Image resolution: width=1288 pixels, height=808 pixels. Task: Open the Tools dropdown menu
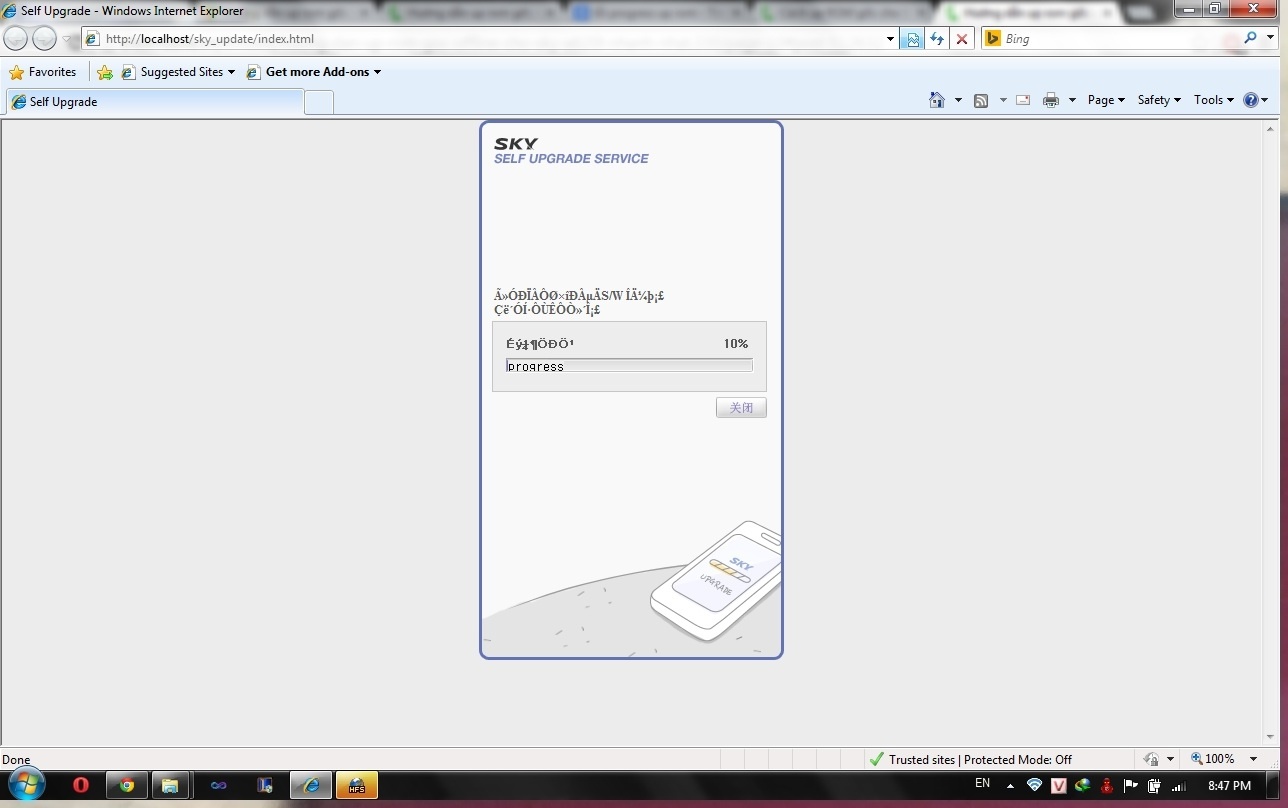click(1214, 100)
